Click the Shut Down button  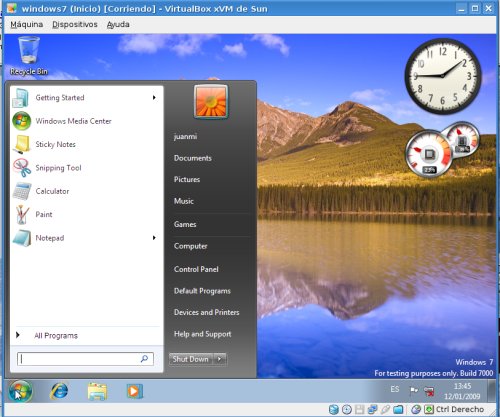coord(191,359)
